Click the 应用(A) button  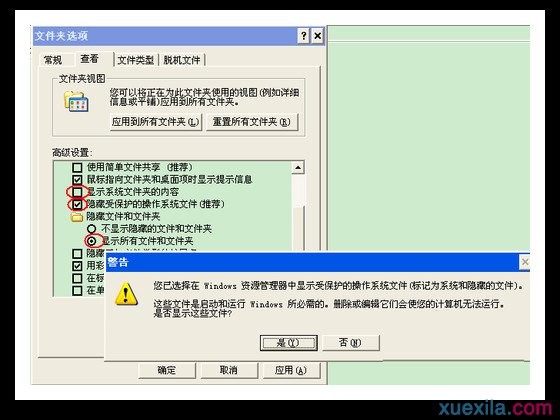coord(291,370)
